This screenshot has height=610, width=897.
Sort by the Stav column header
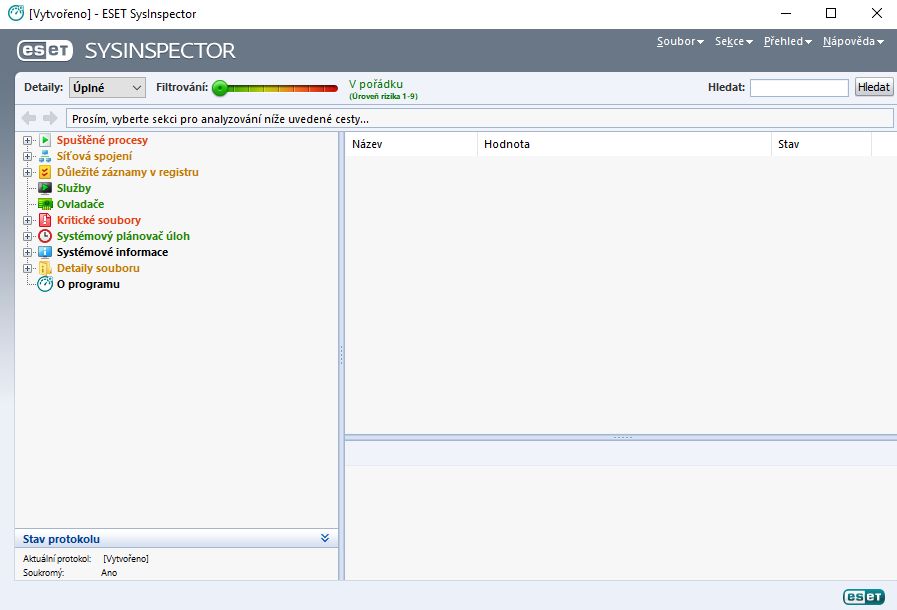click(x=821, y=144)
